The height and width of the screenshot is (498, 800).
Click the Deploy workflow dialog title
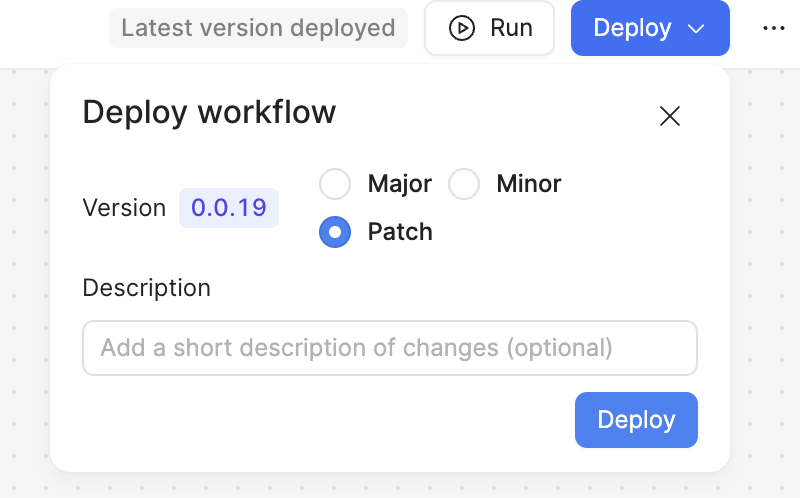pyautogui.click(x=209, y=113)
